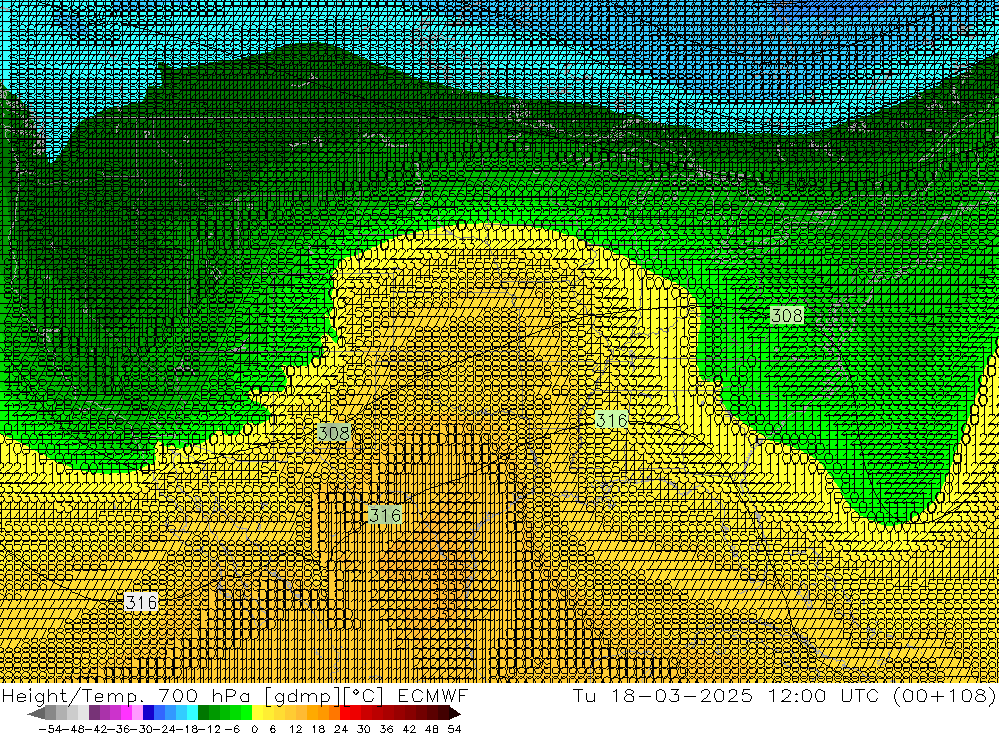This screenshot has width=1000, height=733.
Task: Pick the dark purple swatch in the color scale
Action: click(x=94, y=713)
